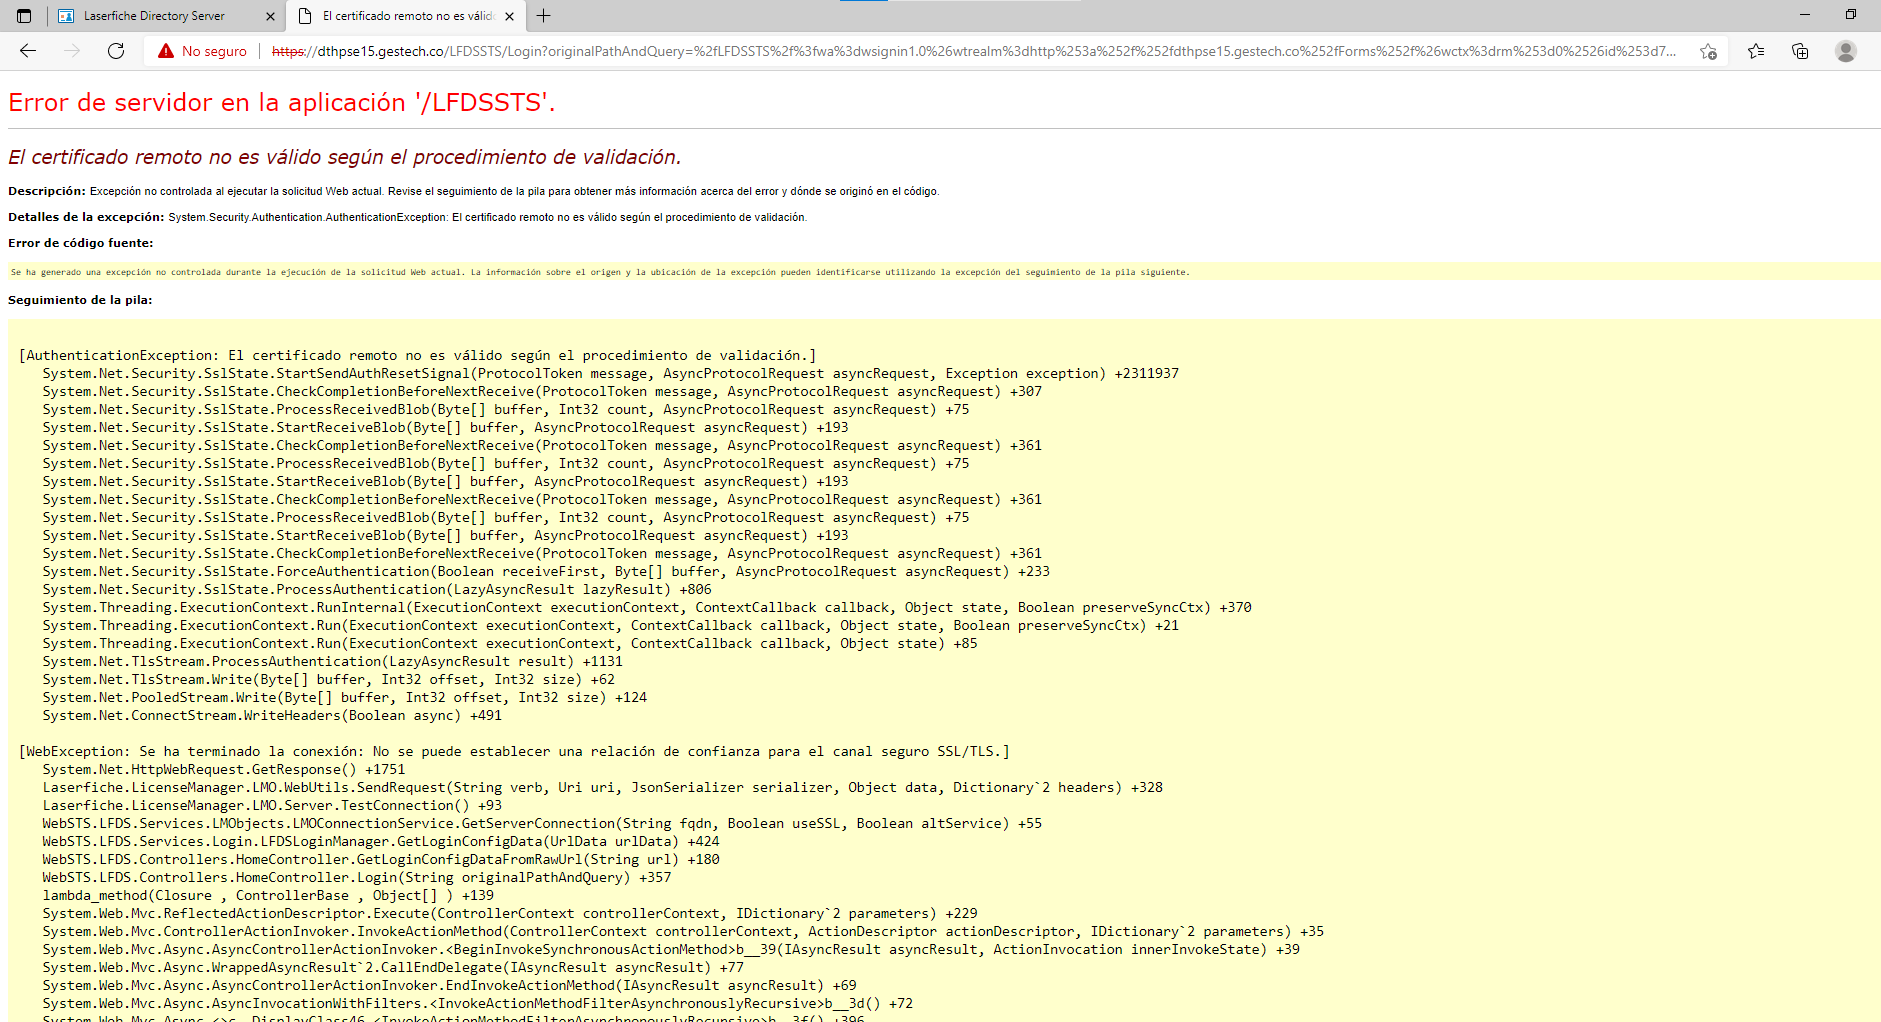Click the AuthenticationException stack trace line
Viewport: 1881px width, 1022px height.
click(x=417, y=355)
